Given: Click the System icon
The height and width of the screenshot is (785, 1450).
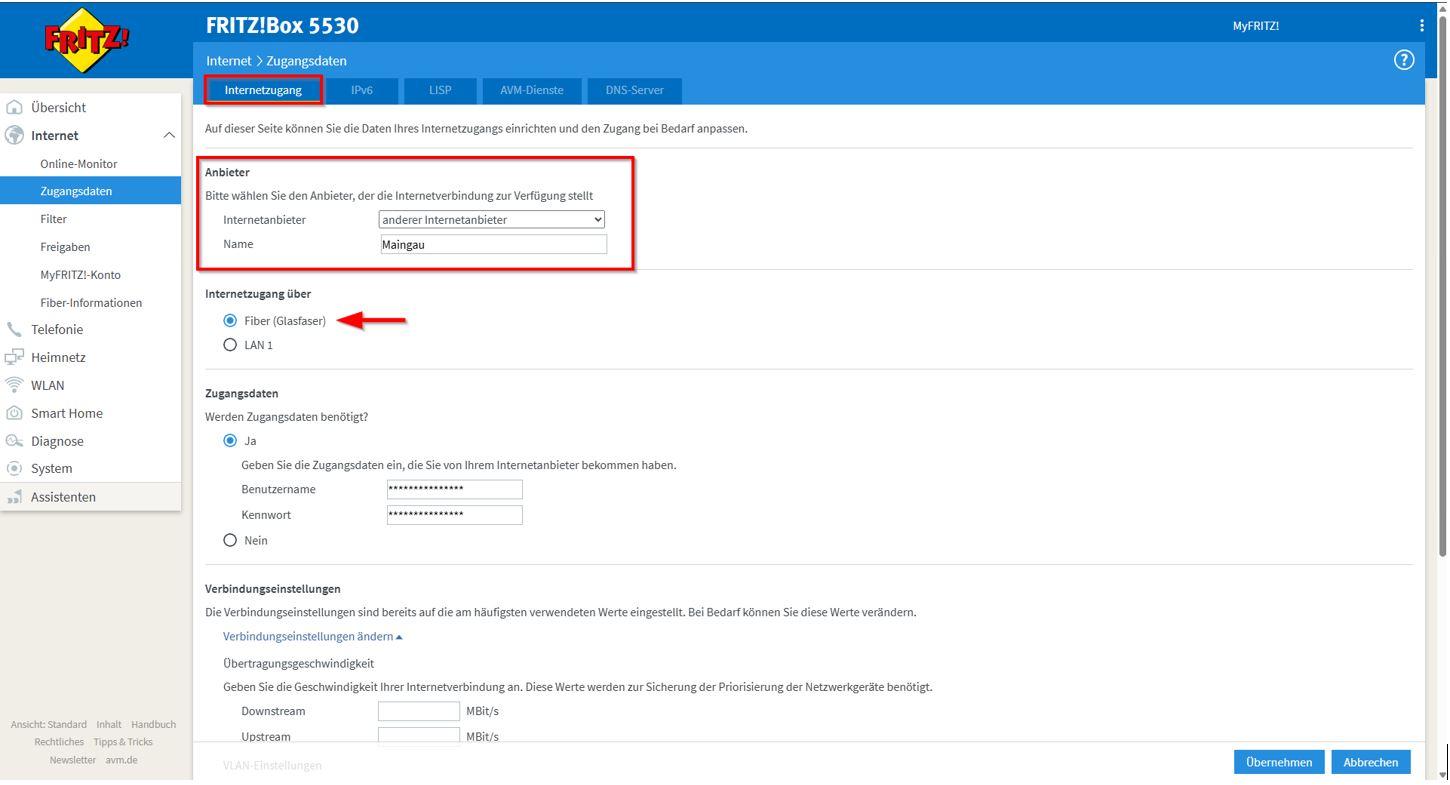Looking at the screenshot, I should click(x=14, y=468).
